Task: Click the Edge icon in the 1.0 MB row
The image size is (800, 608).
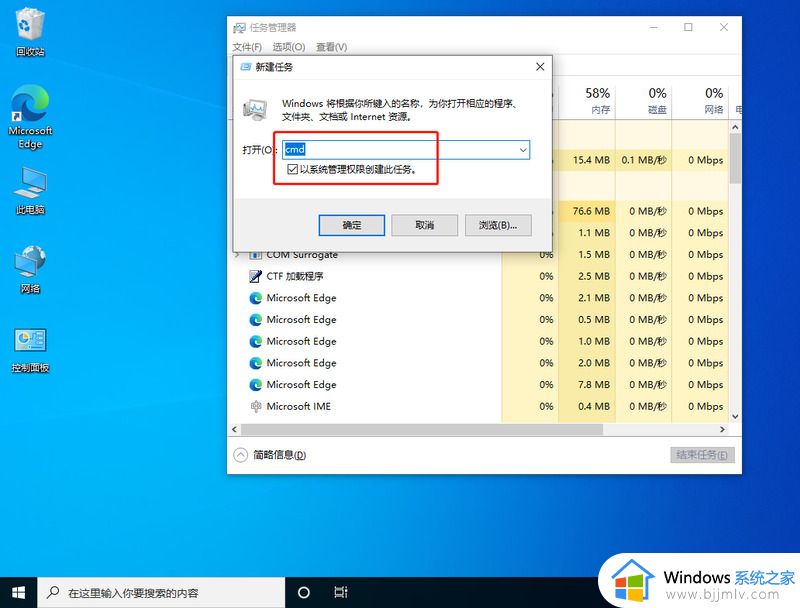Action: 255,341
